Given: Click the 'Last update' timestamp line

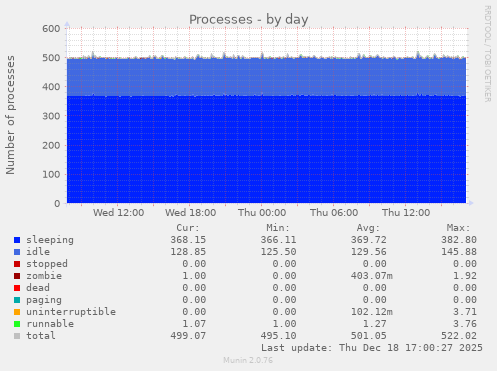Looking at the screenshot, I should point(372,348).
